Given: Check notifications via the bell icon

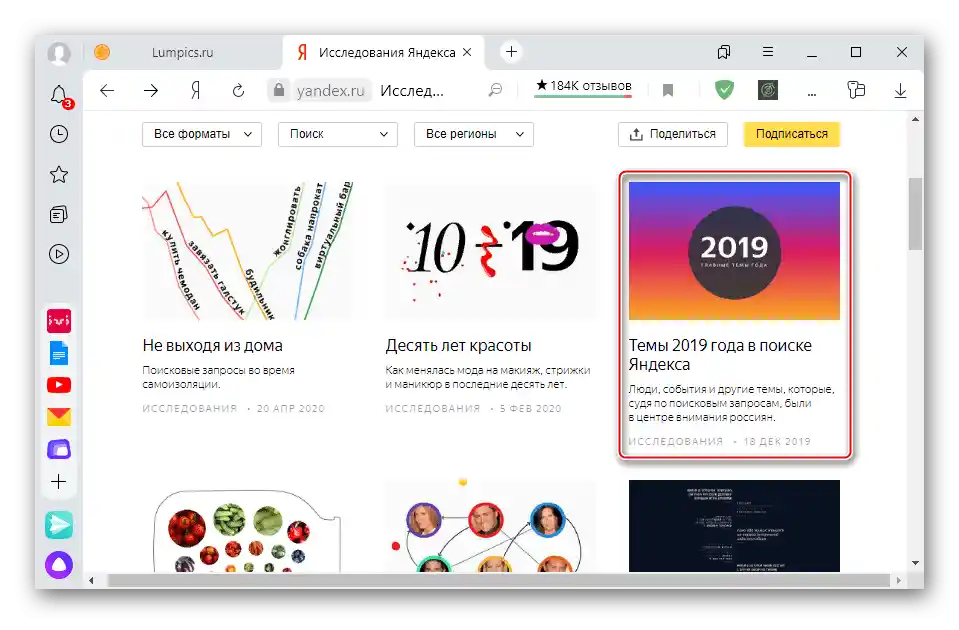Looking at the screenshot, I should tap(58, 95).
